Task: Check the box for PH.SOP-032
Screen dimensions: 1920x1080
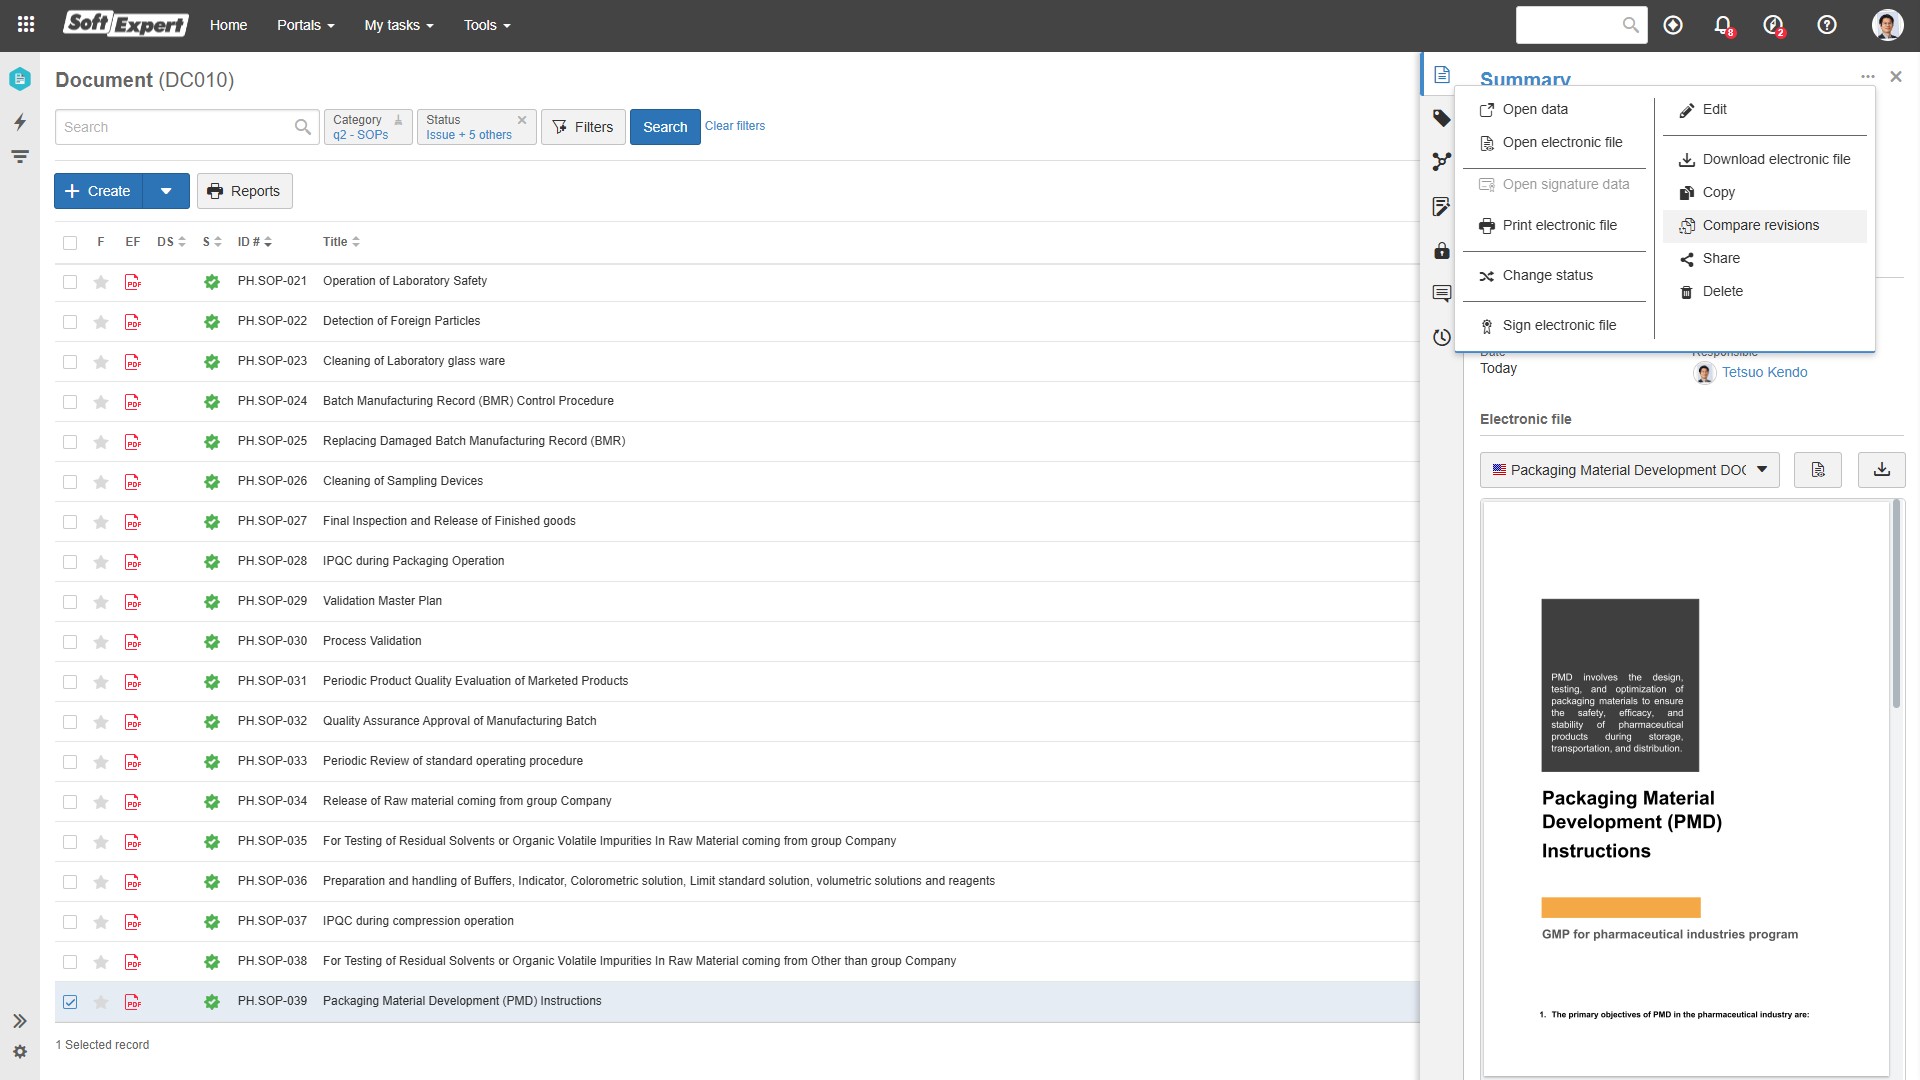Action: [x=70, y=722]
